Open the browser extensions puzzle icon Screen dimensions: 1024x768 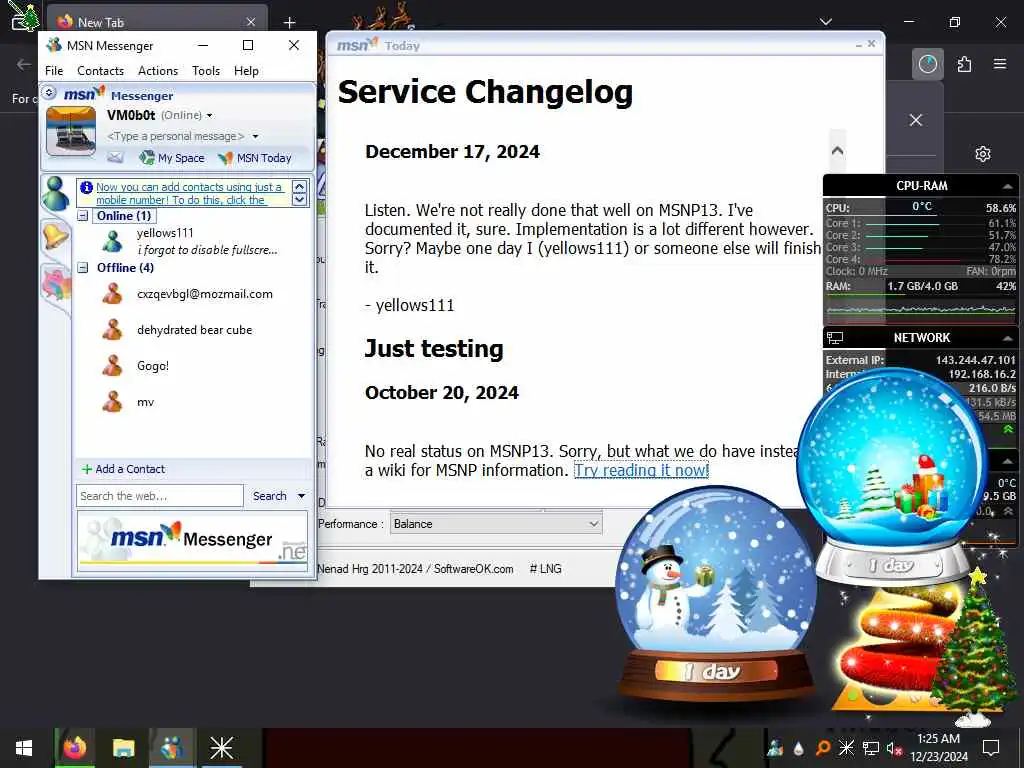pyautogui.click(x=964, y=64)
